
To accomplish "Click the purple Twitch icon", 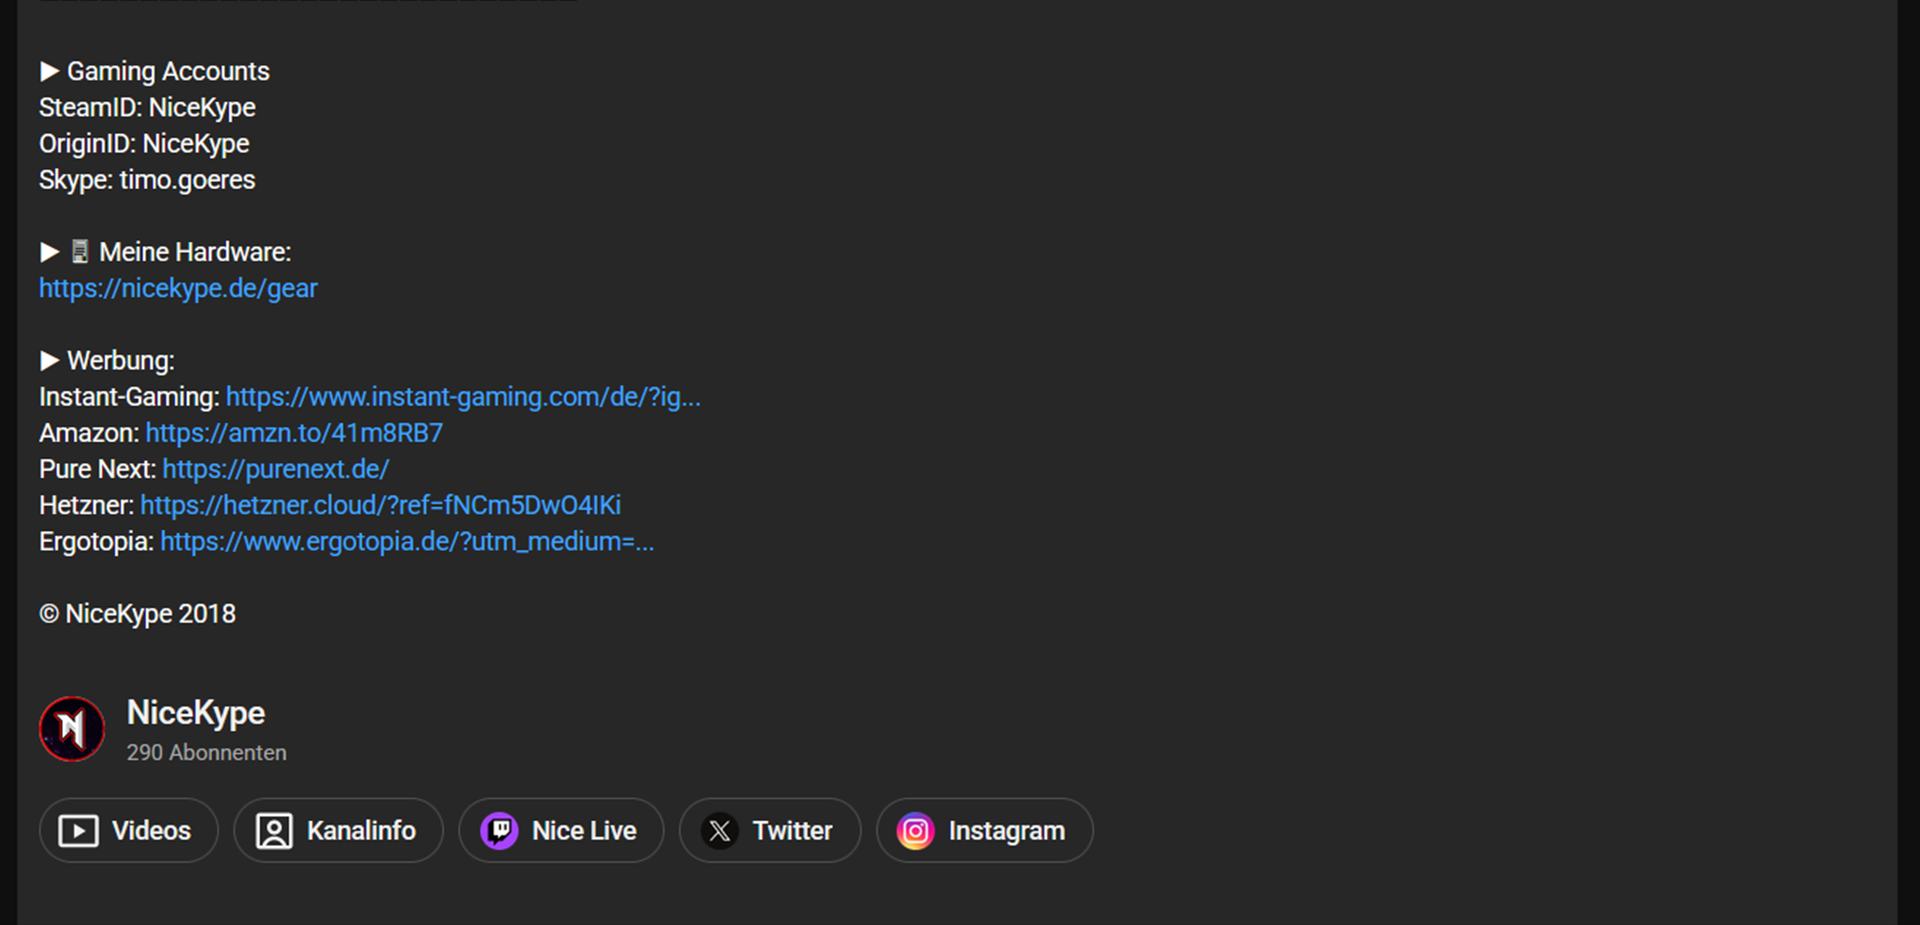I will (x=499, y=831).
